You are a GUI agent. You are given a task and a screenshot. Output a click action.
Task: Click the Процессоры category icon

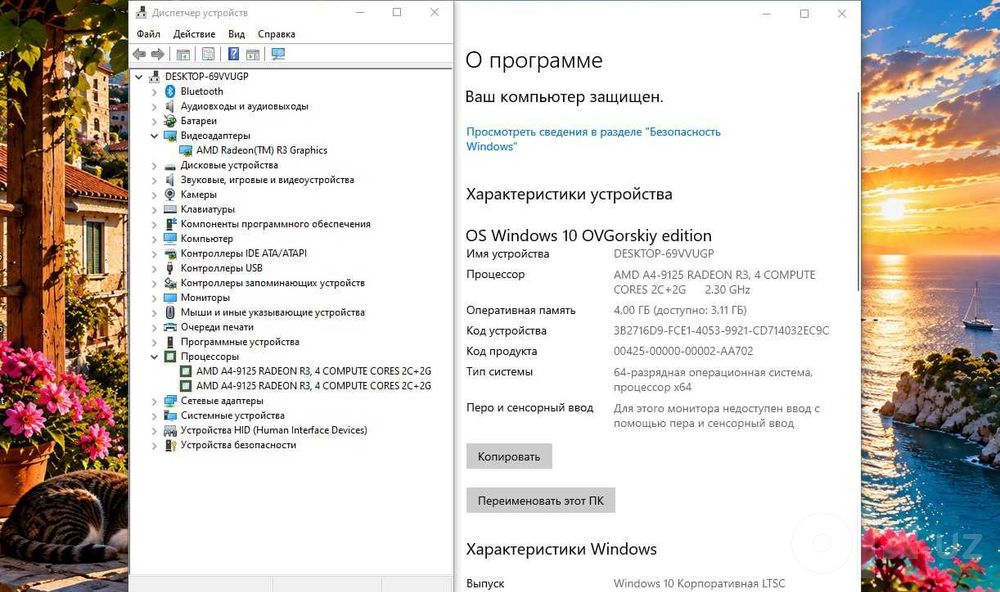click(x=170, y=357)
